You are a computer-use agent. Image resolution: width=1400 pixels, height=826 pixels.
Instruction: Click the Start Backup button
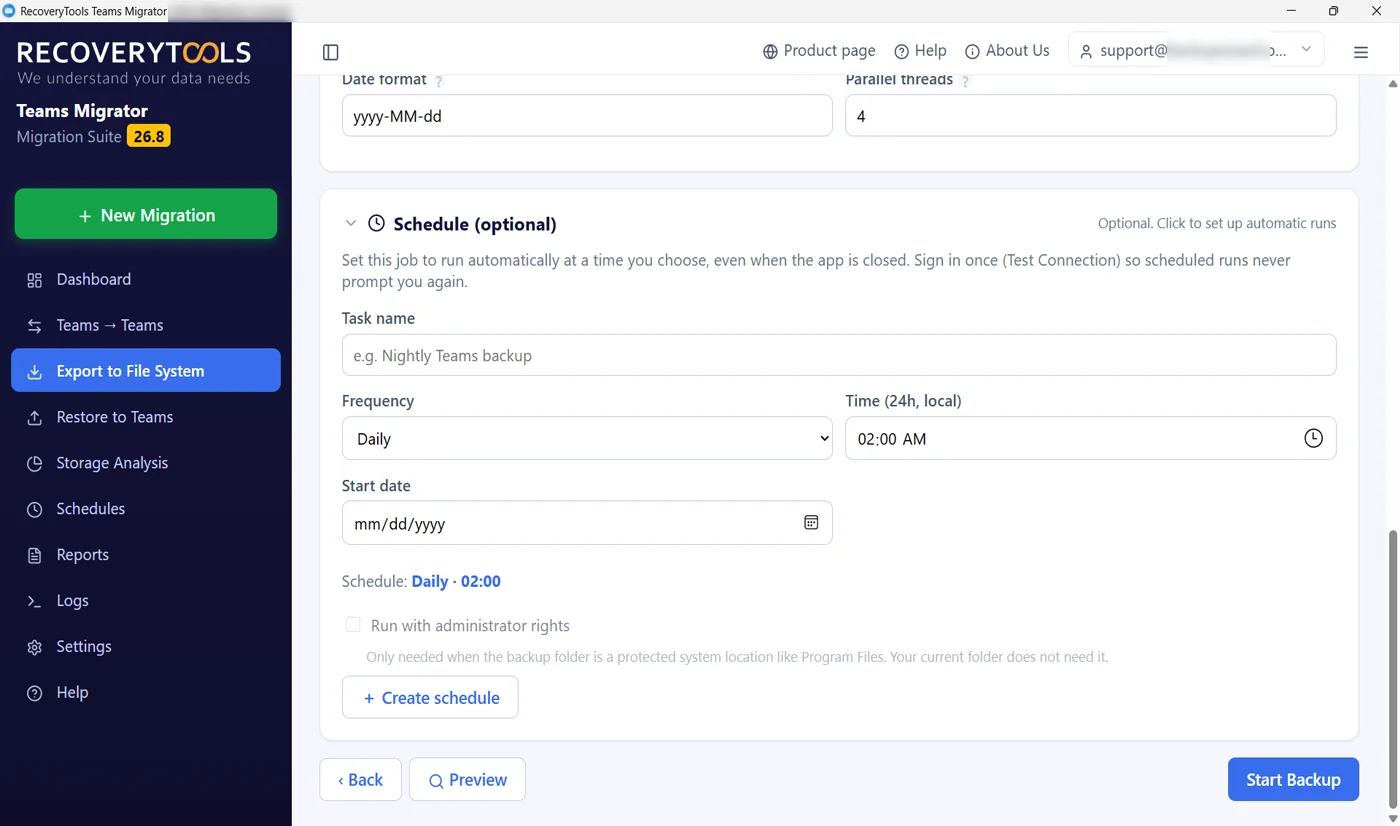pos(1293,779)
